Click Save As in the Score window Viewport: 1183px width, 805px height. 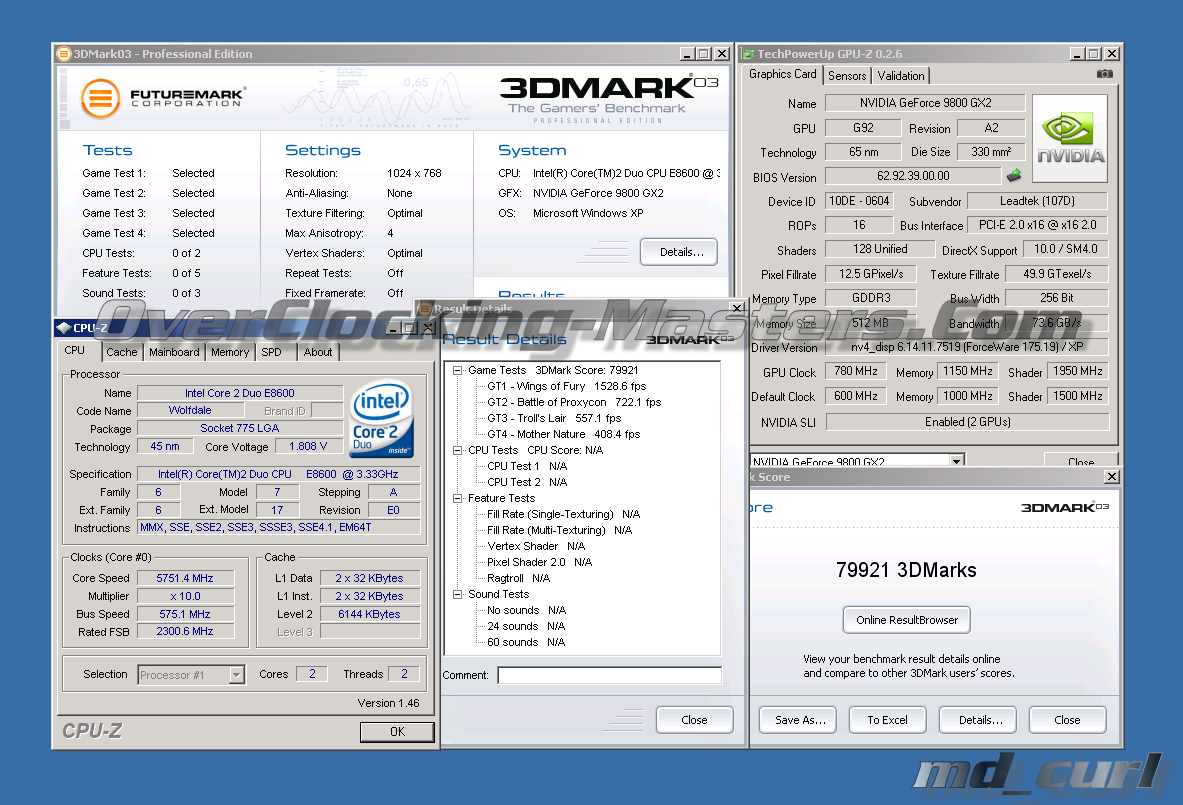(798, 720)
